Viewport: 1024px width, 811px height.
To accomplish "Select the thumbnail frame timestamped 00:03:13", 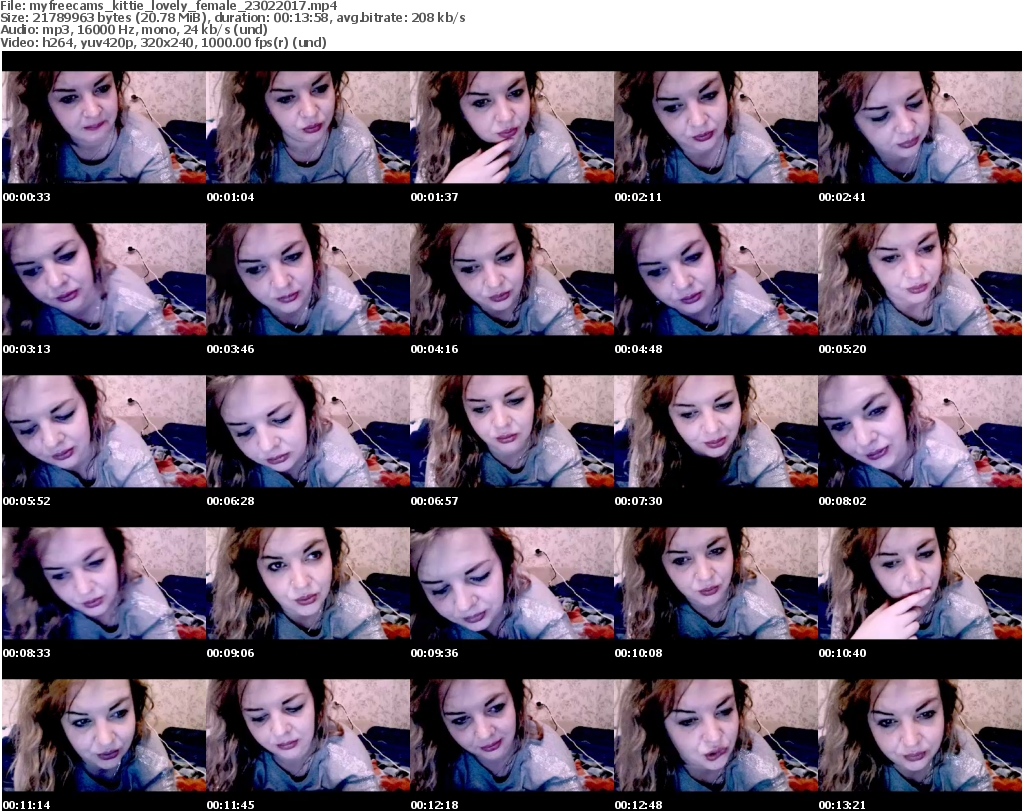I will [x=104, y=279].
